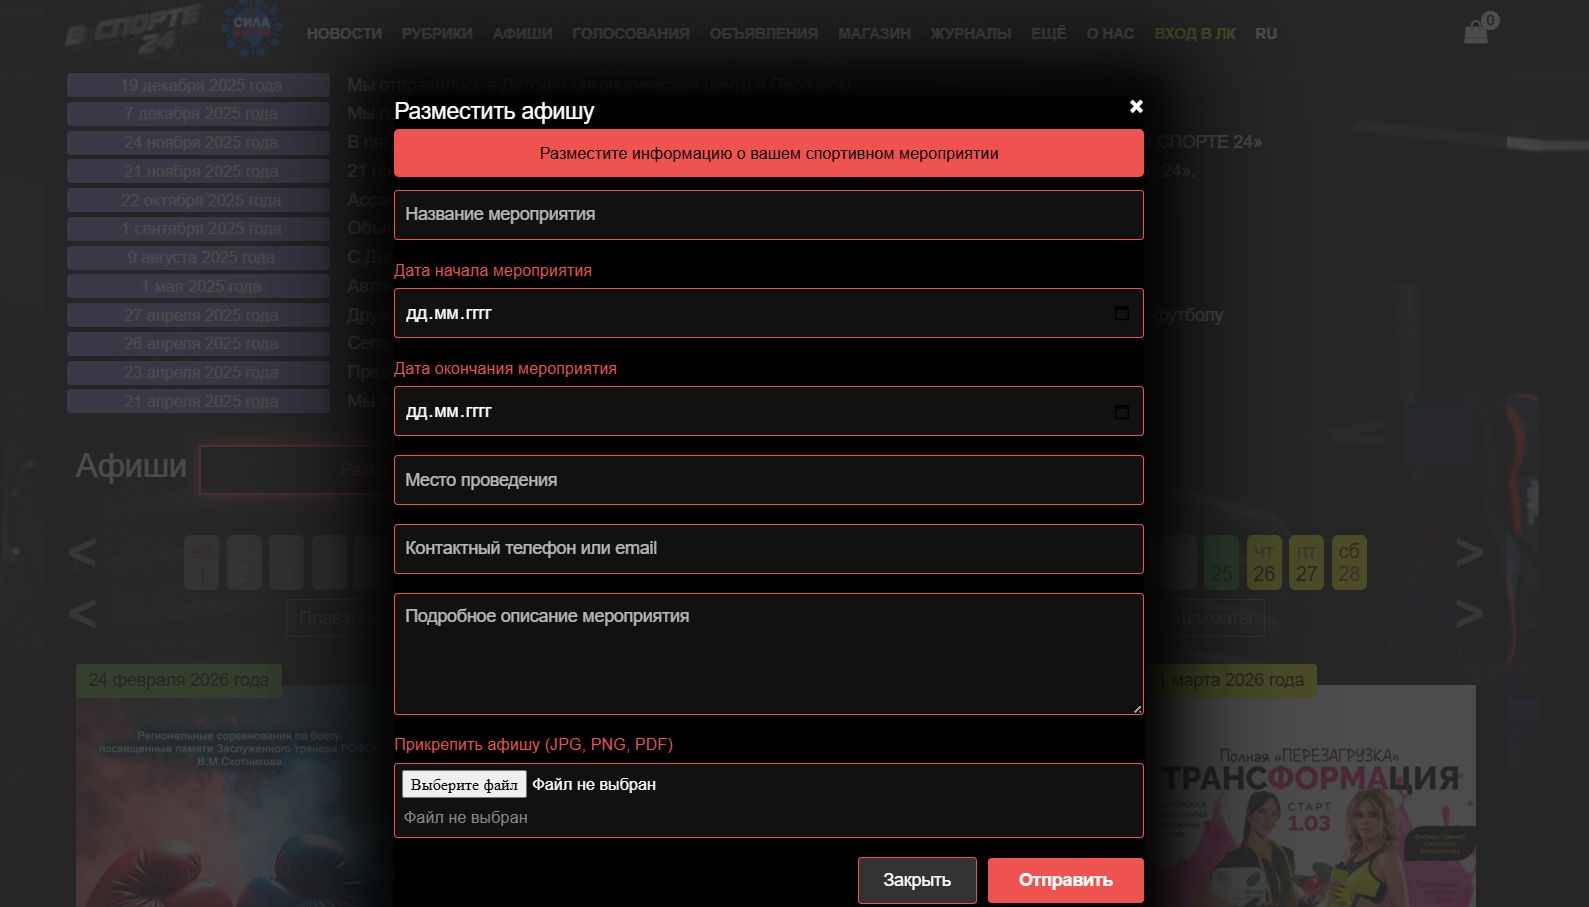This screenshot has height=907, width=1589.
Task: Select the news date «22 октября 2025 года»
Action: click(199, 200)
